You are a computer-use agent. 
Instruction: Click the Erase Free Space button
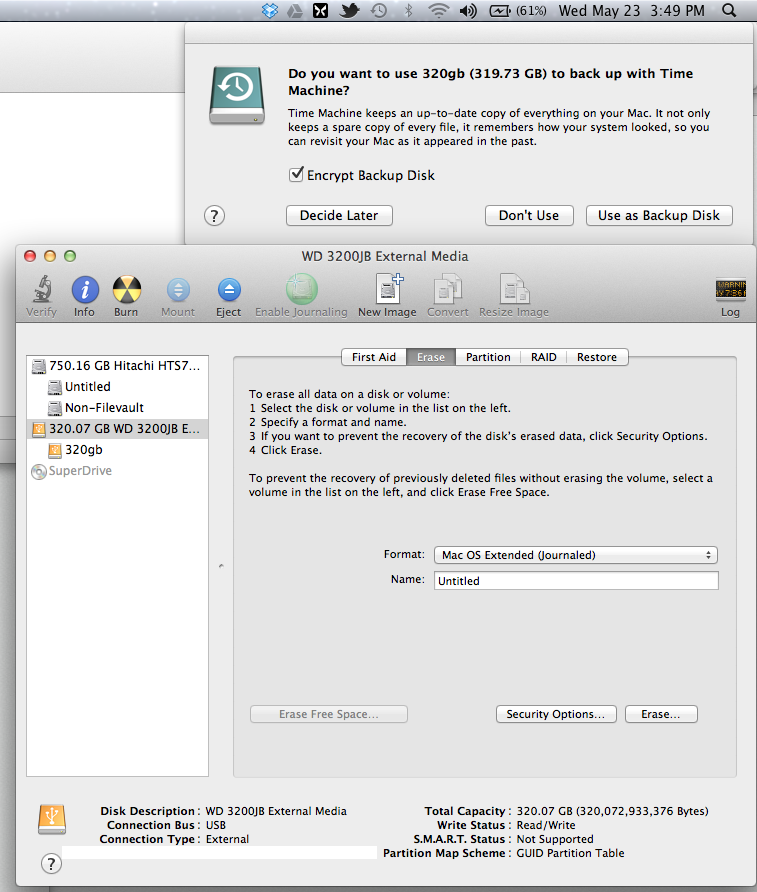(x=329, y=714)
